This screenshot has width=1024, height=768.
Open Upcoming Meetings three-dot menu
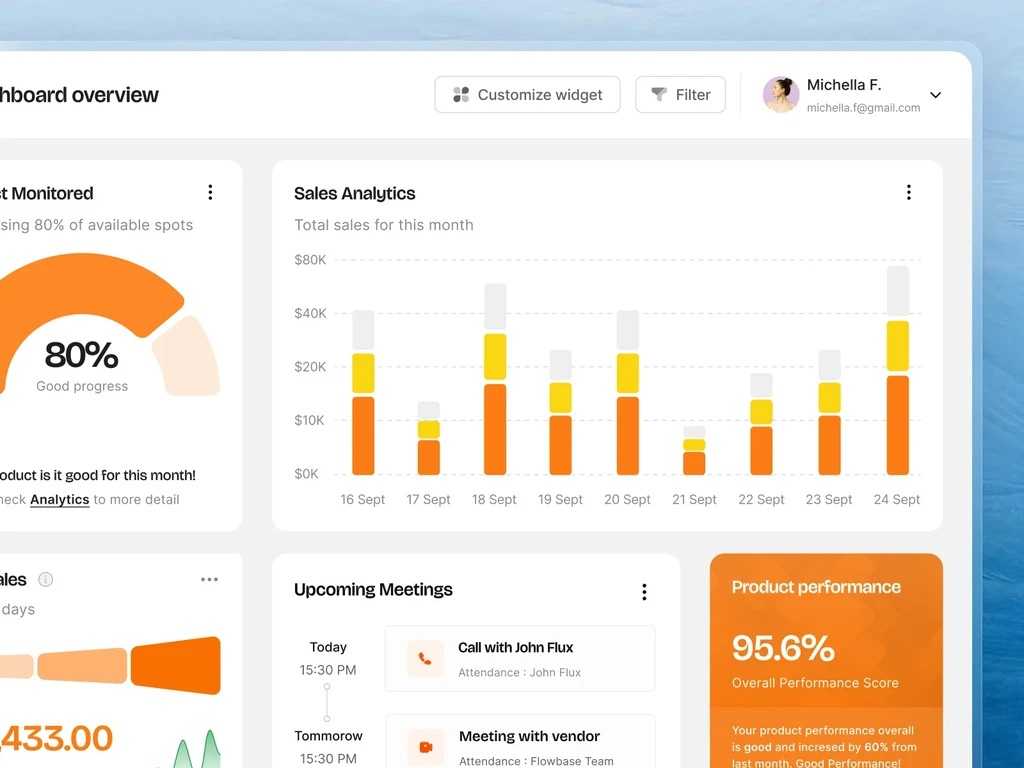click(x=644, y=592)
